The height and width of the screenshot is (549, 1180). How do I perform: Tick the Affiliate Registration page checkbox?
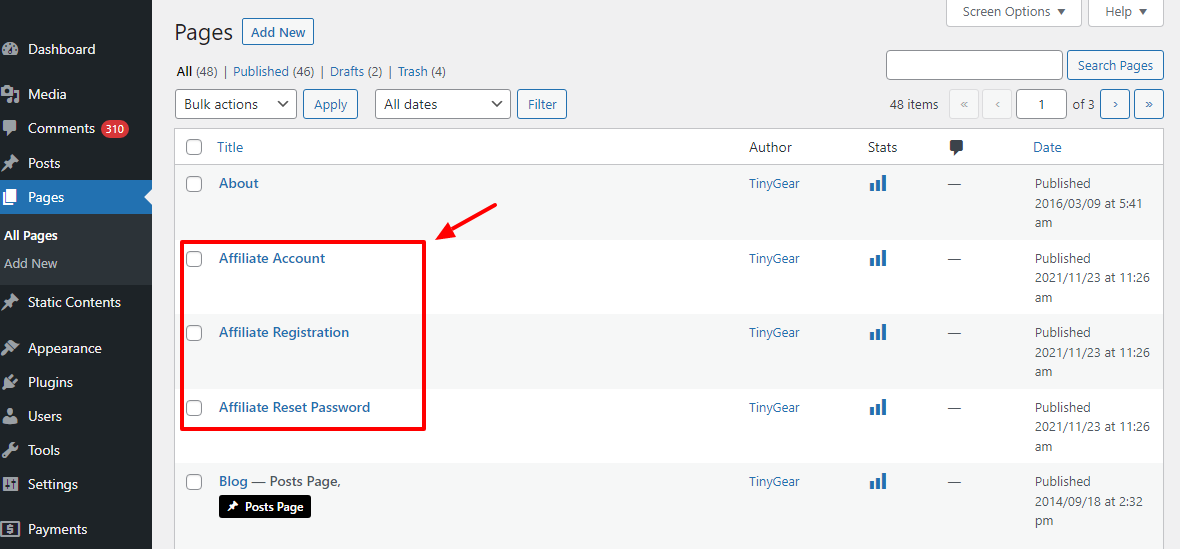pyautogui.click(x=194, y=333)
